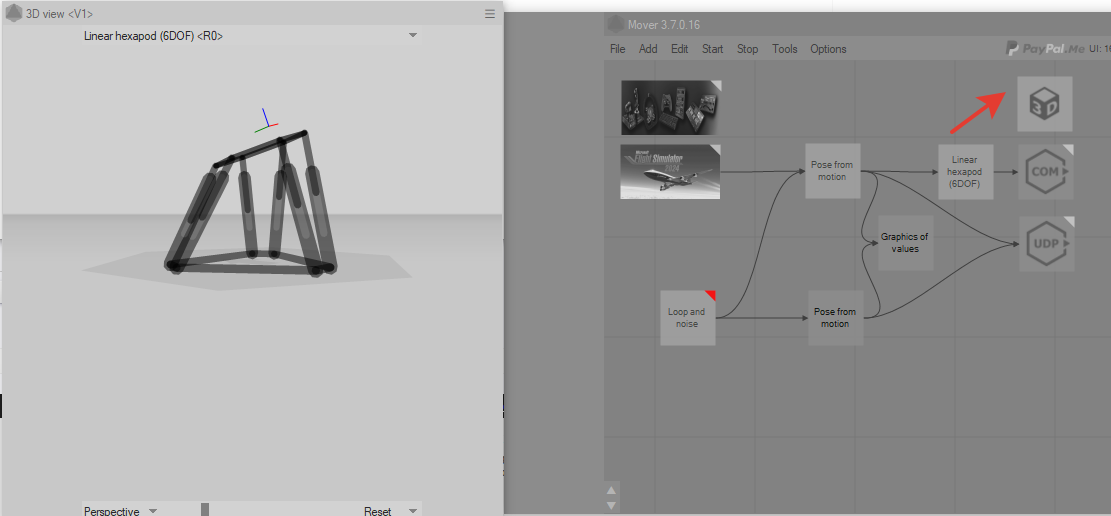
Task: Open the 3D view node icon
Action: click(x=1044, y=104)
